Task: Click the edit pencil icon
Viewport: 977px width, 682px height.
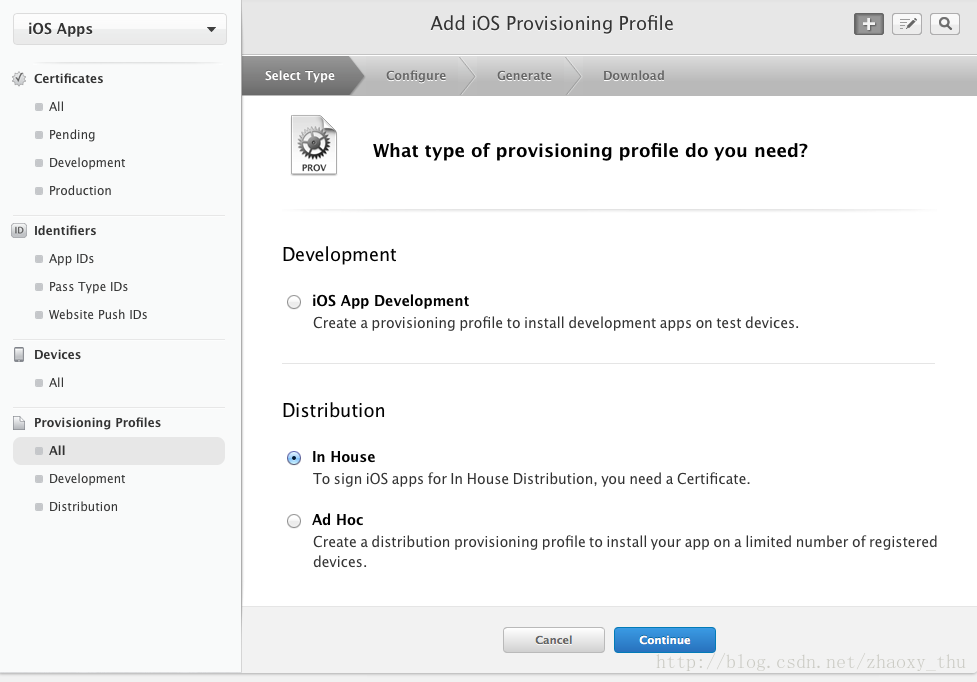Action: point(907,24)
